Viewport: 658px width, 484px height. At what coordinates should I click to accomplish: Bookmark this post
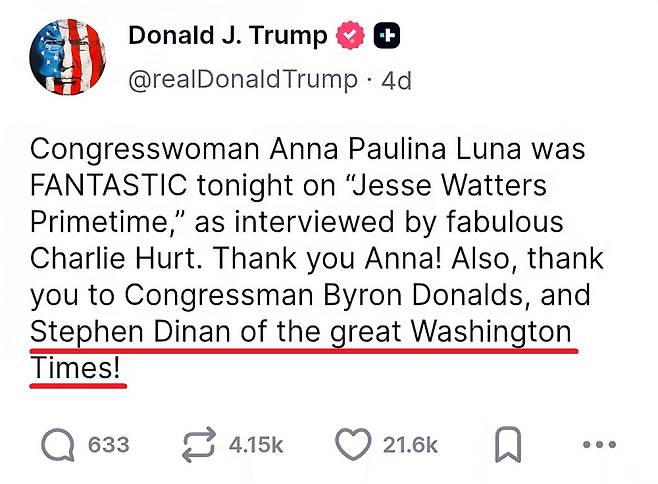(x=509, y=444)
